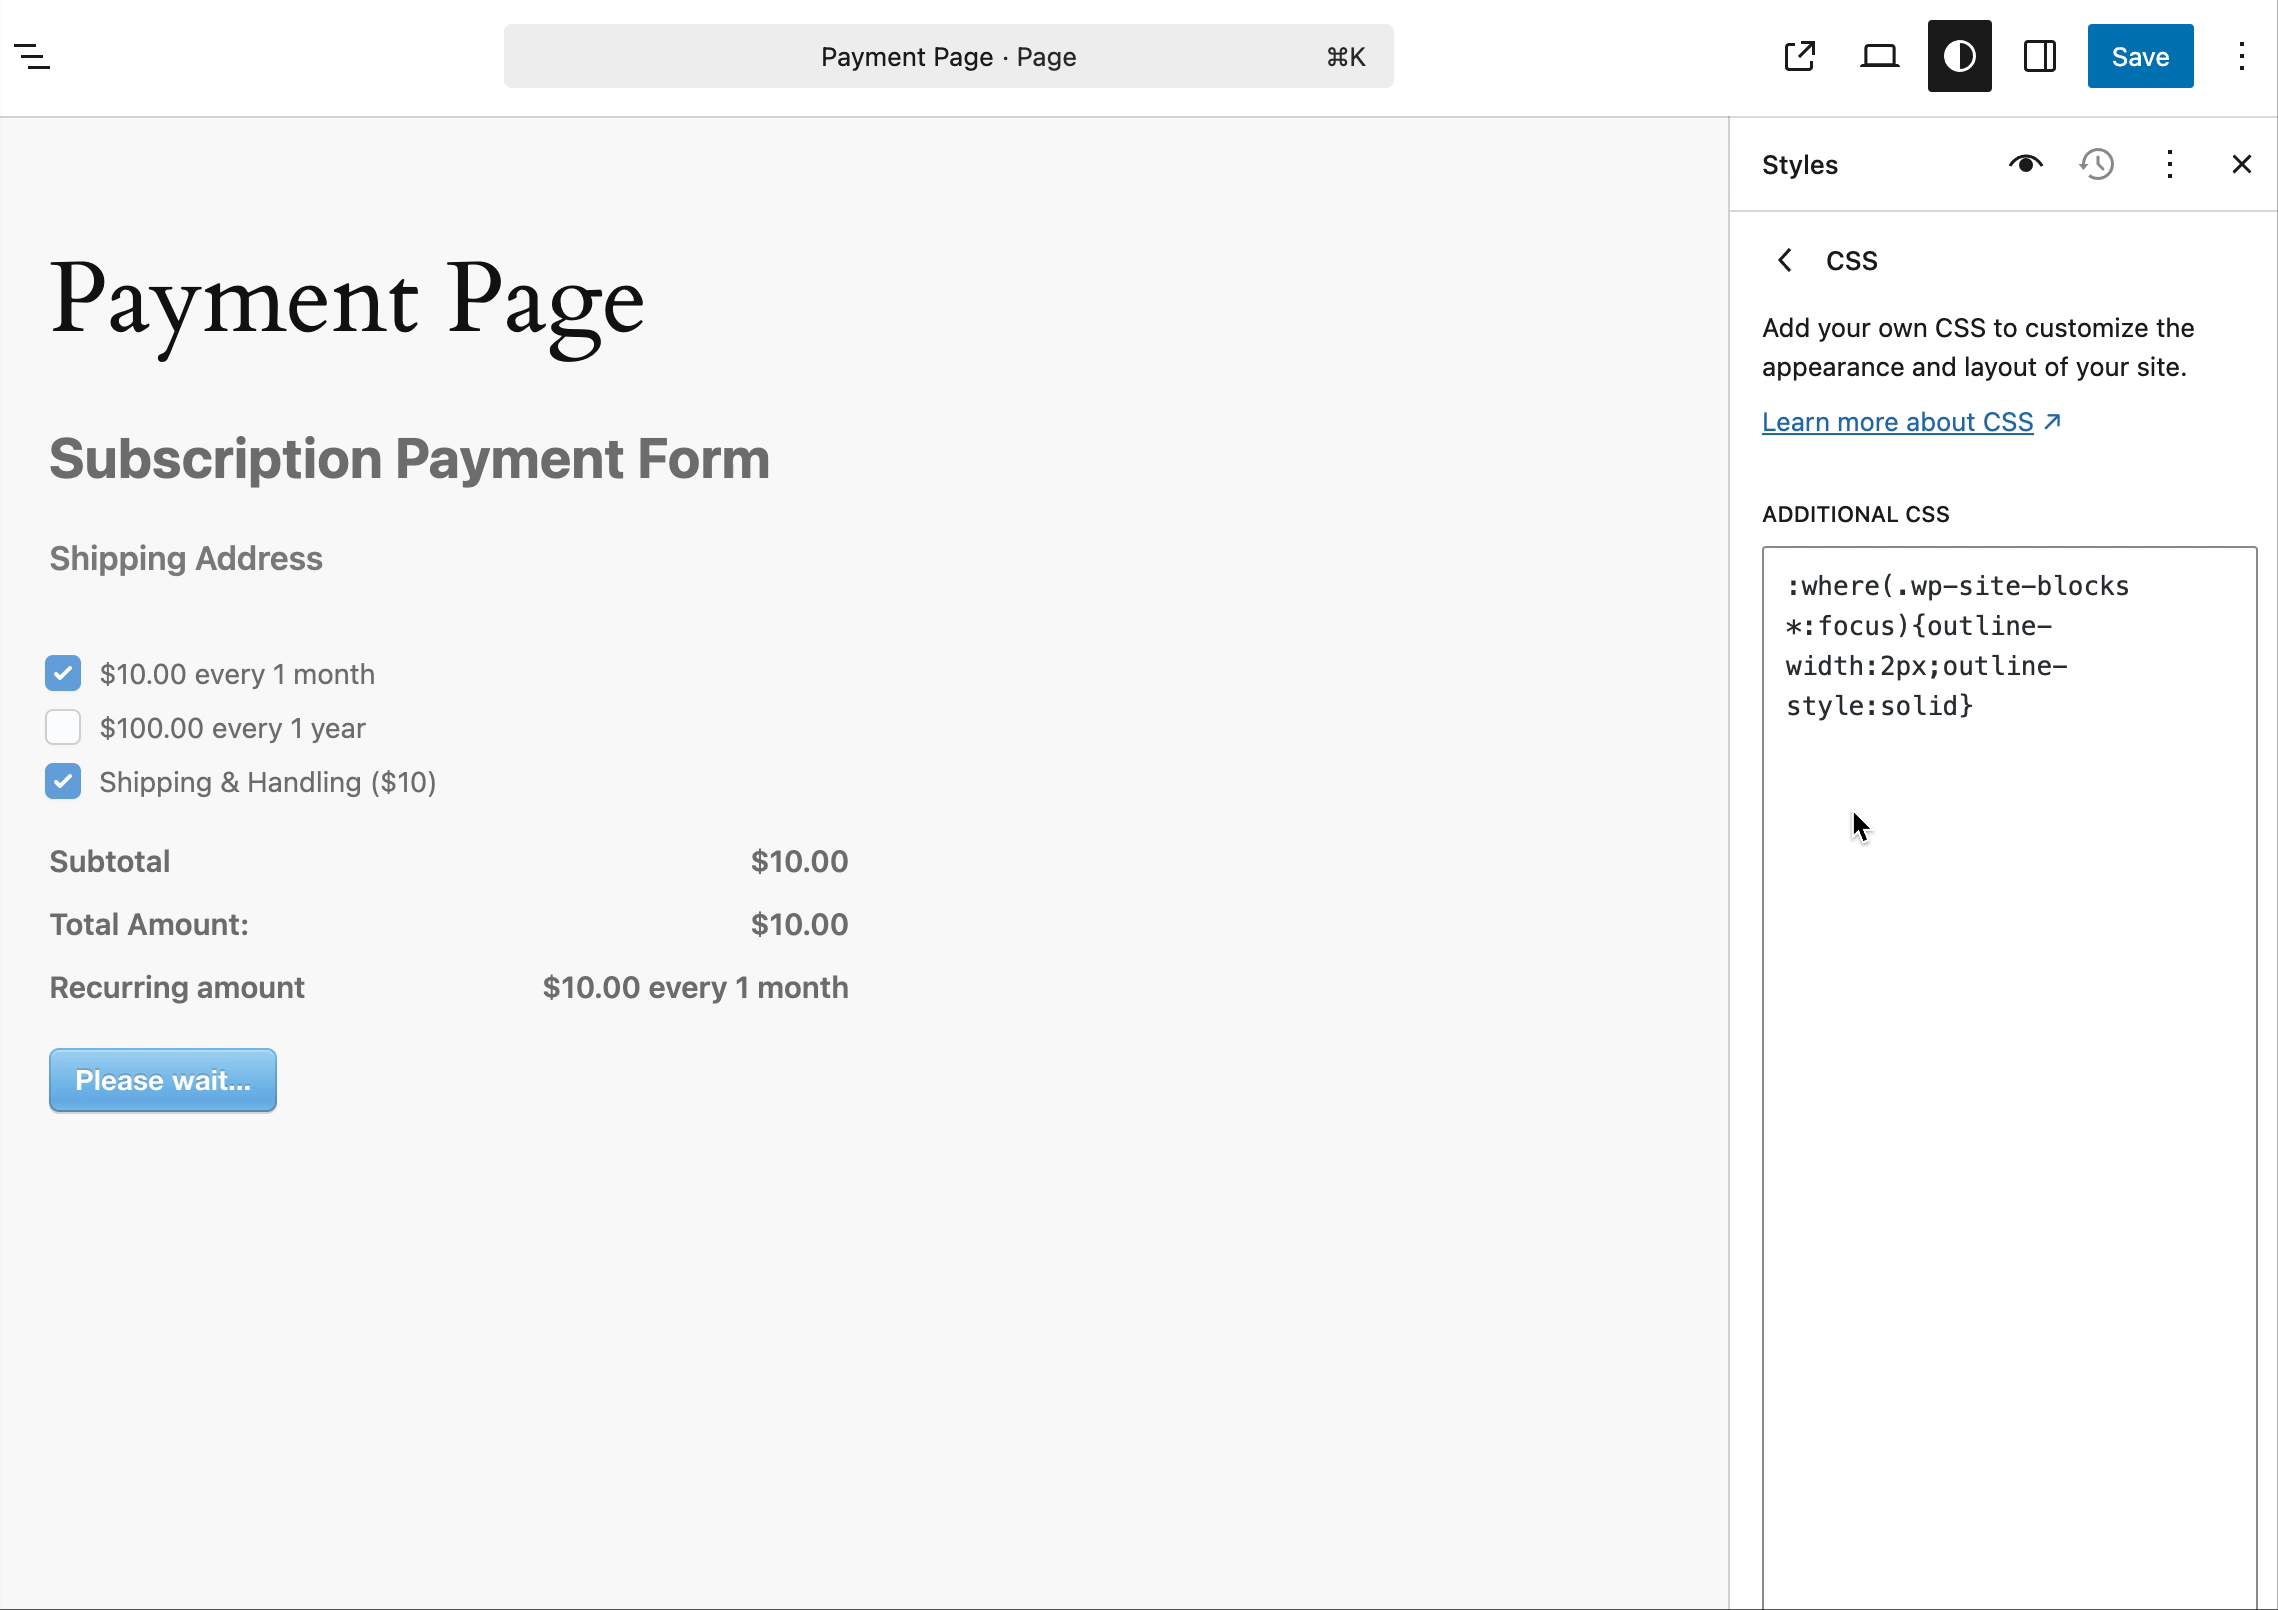Screen dimensions: 2278x1610
Task: Check $100.00 every 1 year option
Action: (x=63, y=728)
